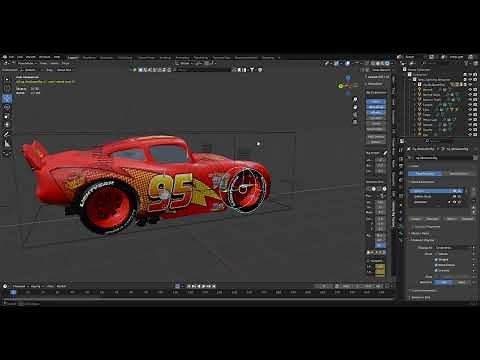The height and width of the screenshot is (360, 480).
Task: Click the bone collection Remove button
Action: [x=433, y=219]
